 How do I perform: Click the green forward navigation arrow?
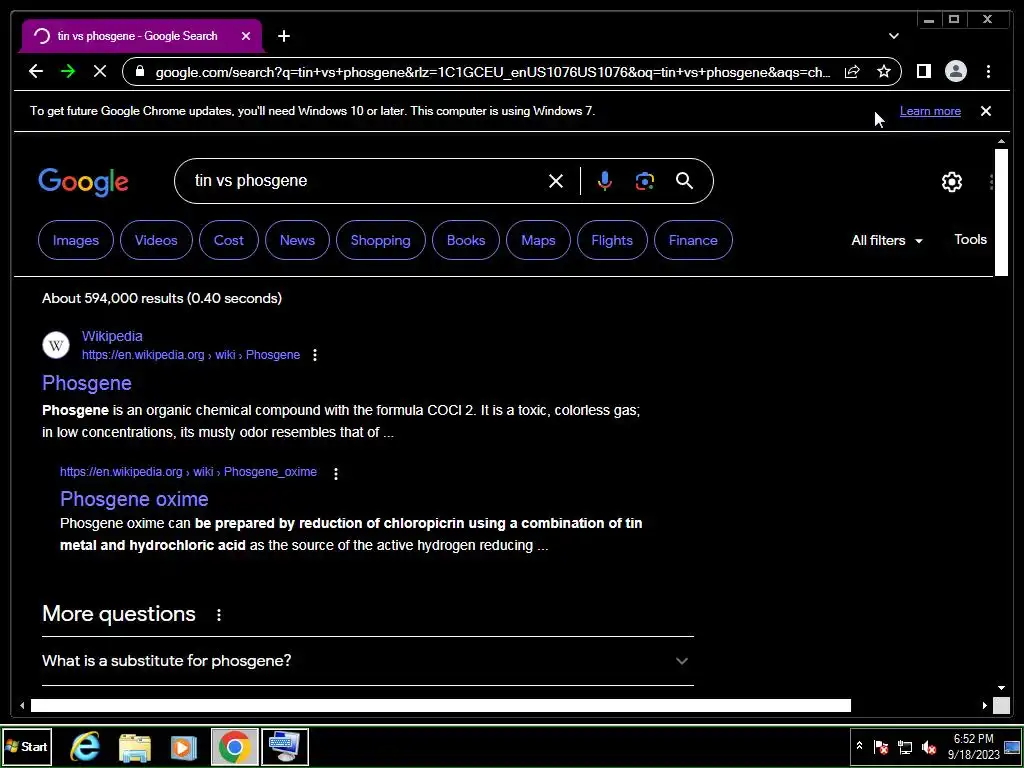68,71
